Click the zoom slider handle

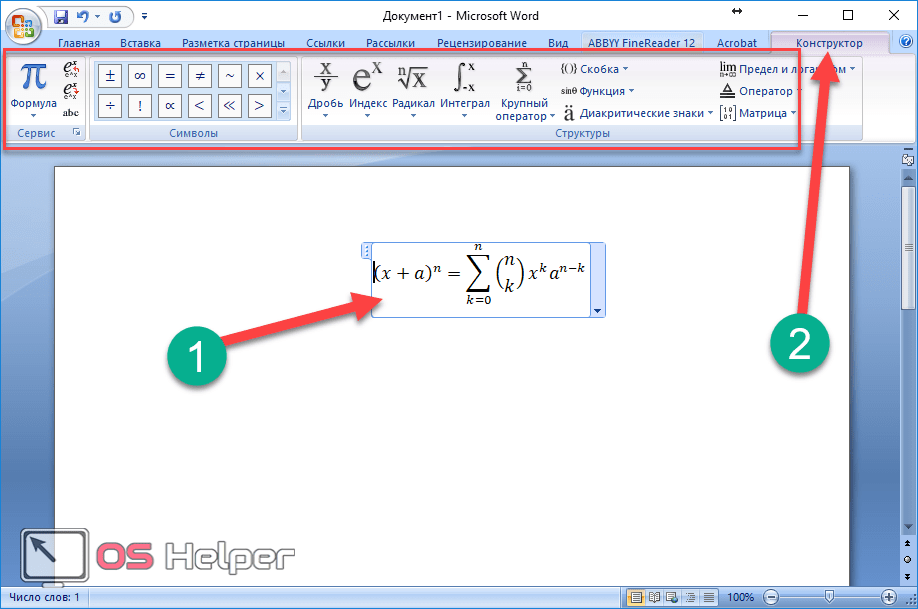click(828, 597)
